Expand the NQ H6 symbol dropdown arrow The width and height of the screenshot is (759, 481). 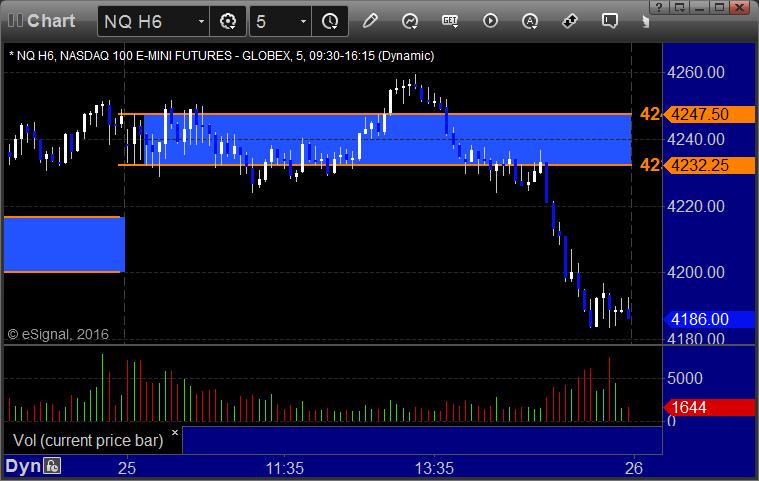201,21
